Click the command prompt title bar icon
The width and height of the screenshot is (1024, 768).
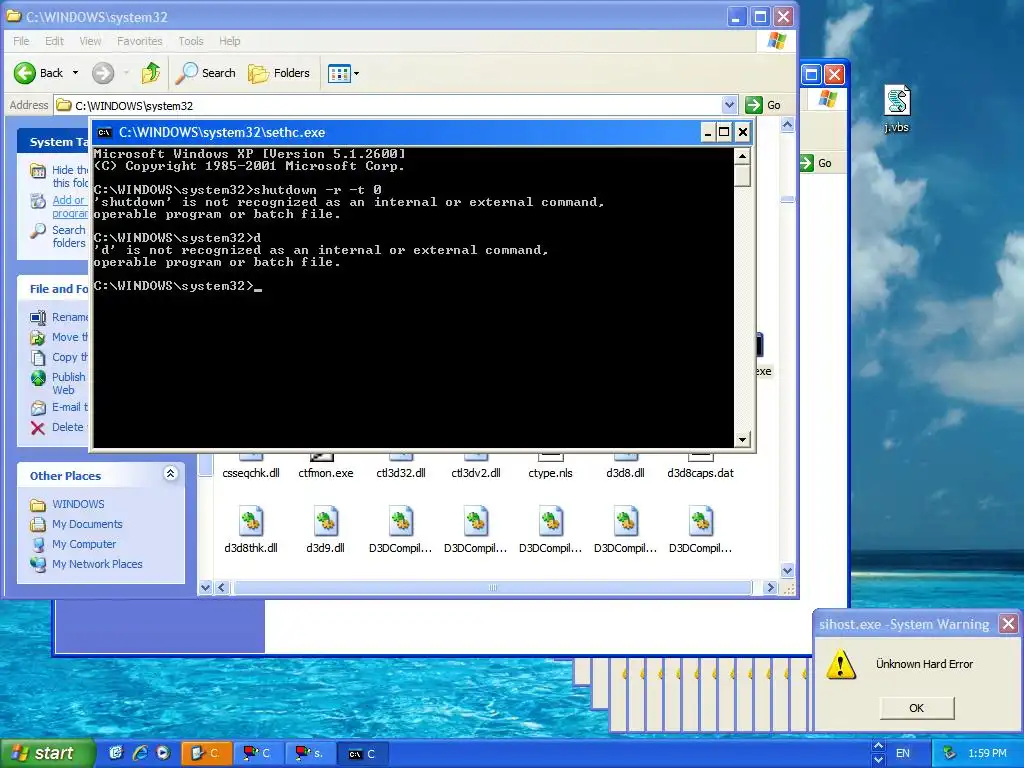point(104,133)
